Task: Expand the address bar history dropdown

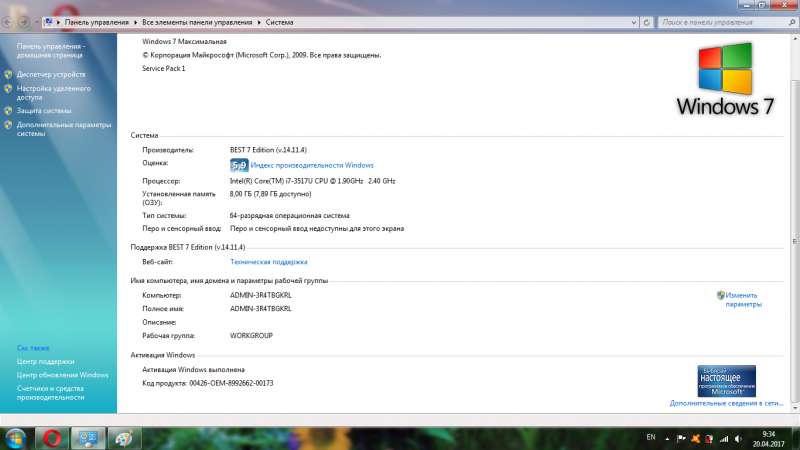Action: (x=632, y=20)
